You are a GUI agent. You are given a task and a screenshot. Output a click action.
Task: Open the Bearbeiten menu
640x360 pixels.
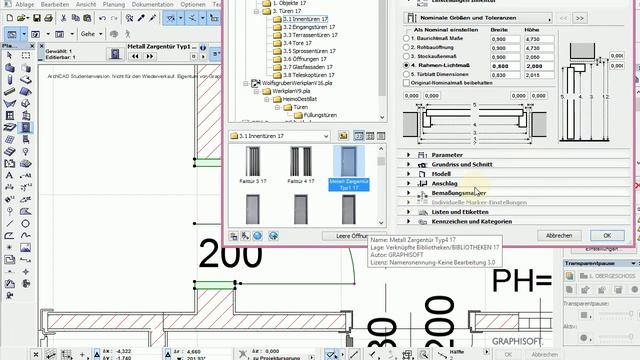[55, 4]
